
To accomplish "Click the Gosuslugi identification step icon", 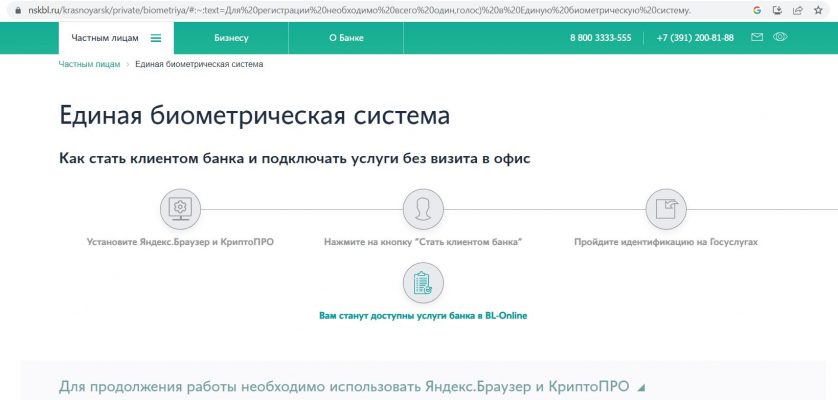I will point(666,208).
